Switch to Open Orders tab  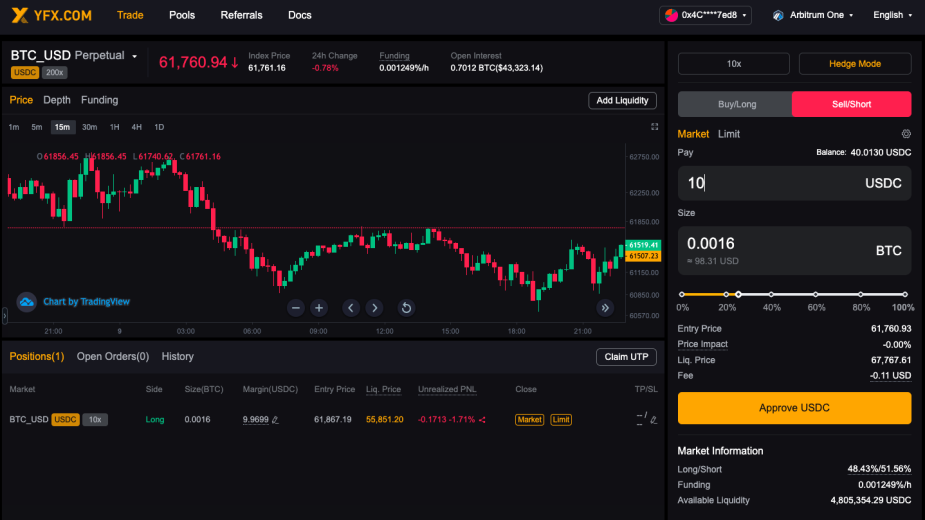click(x=113, y=357)
